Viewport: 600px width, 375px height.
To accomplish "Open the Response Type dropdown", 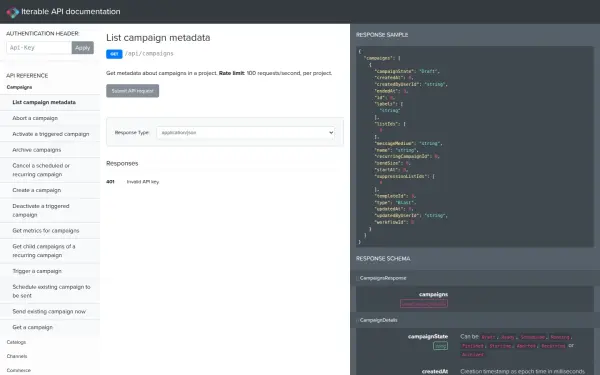I will (246, 132).
